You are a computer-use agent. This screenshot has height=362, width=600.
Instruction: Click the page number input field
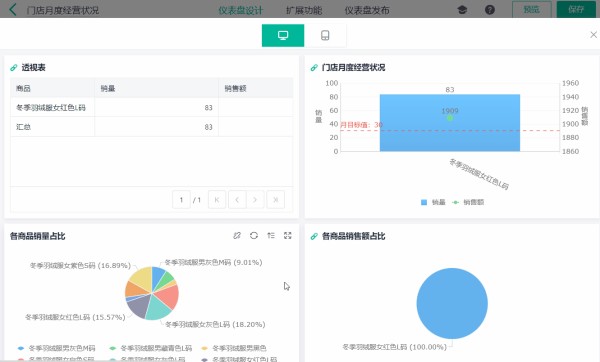(181, 200)
